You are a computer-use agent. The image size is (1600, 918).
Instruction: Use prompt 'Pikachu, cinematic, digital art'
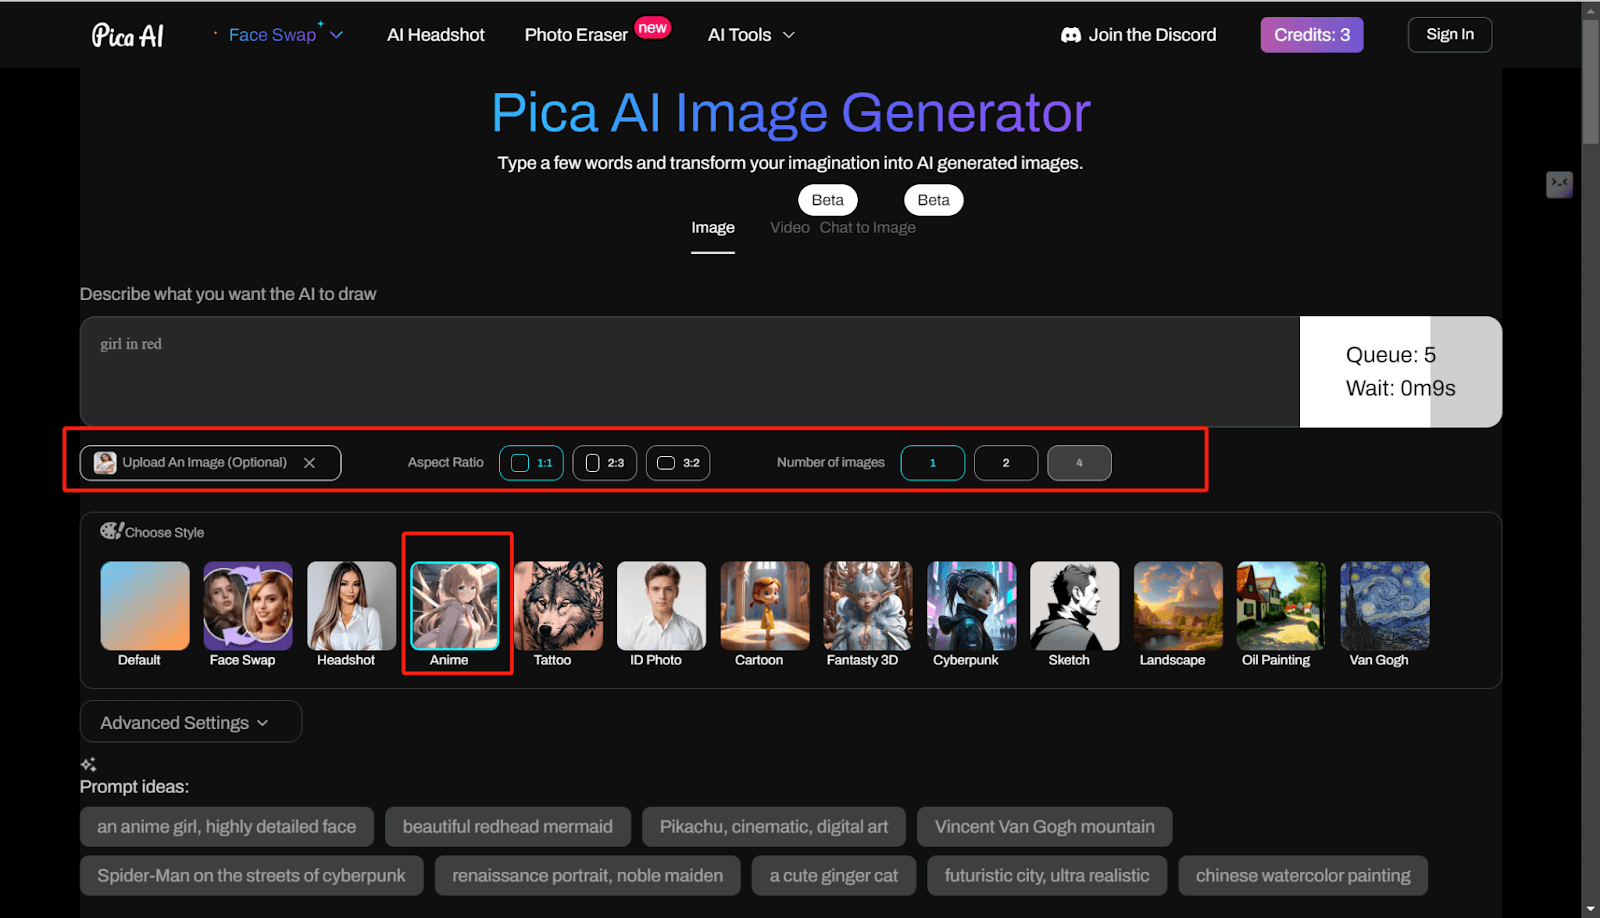point(774,827)
